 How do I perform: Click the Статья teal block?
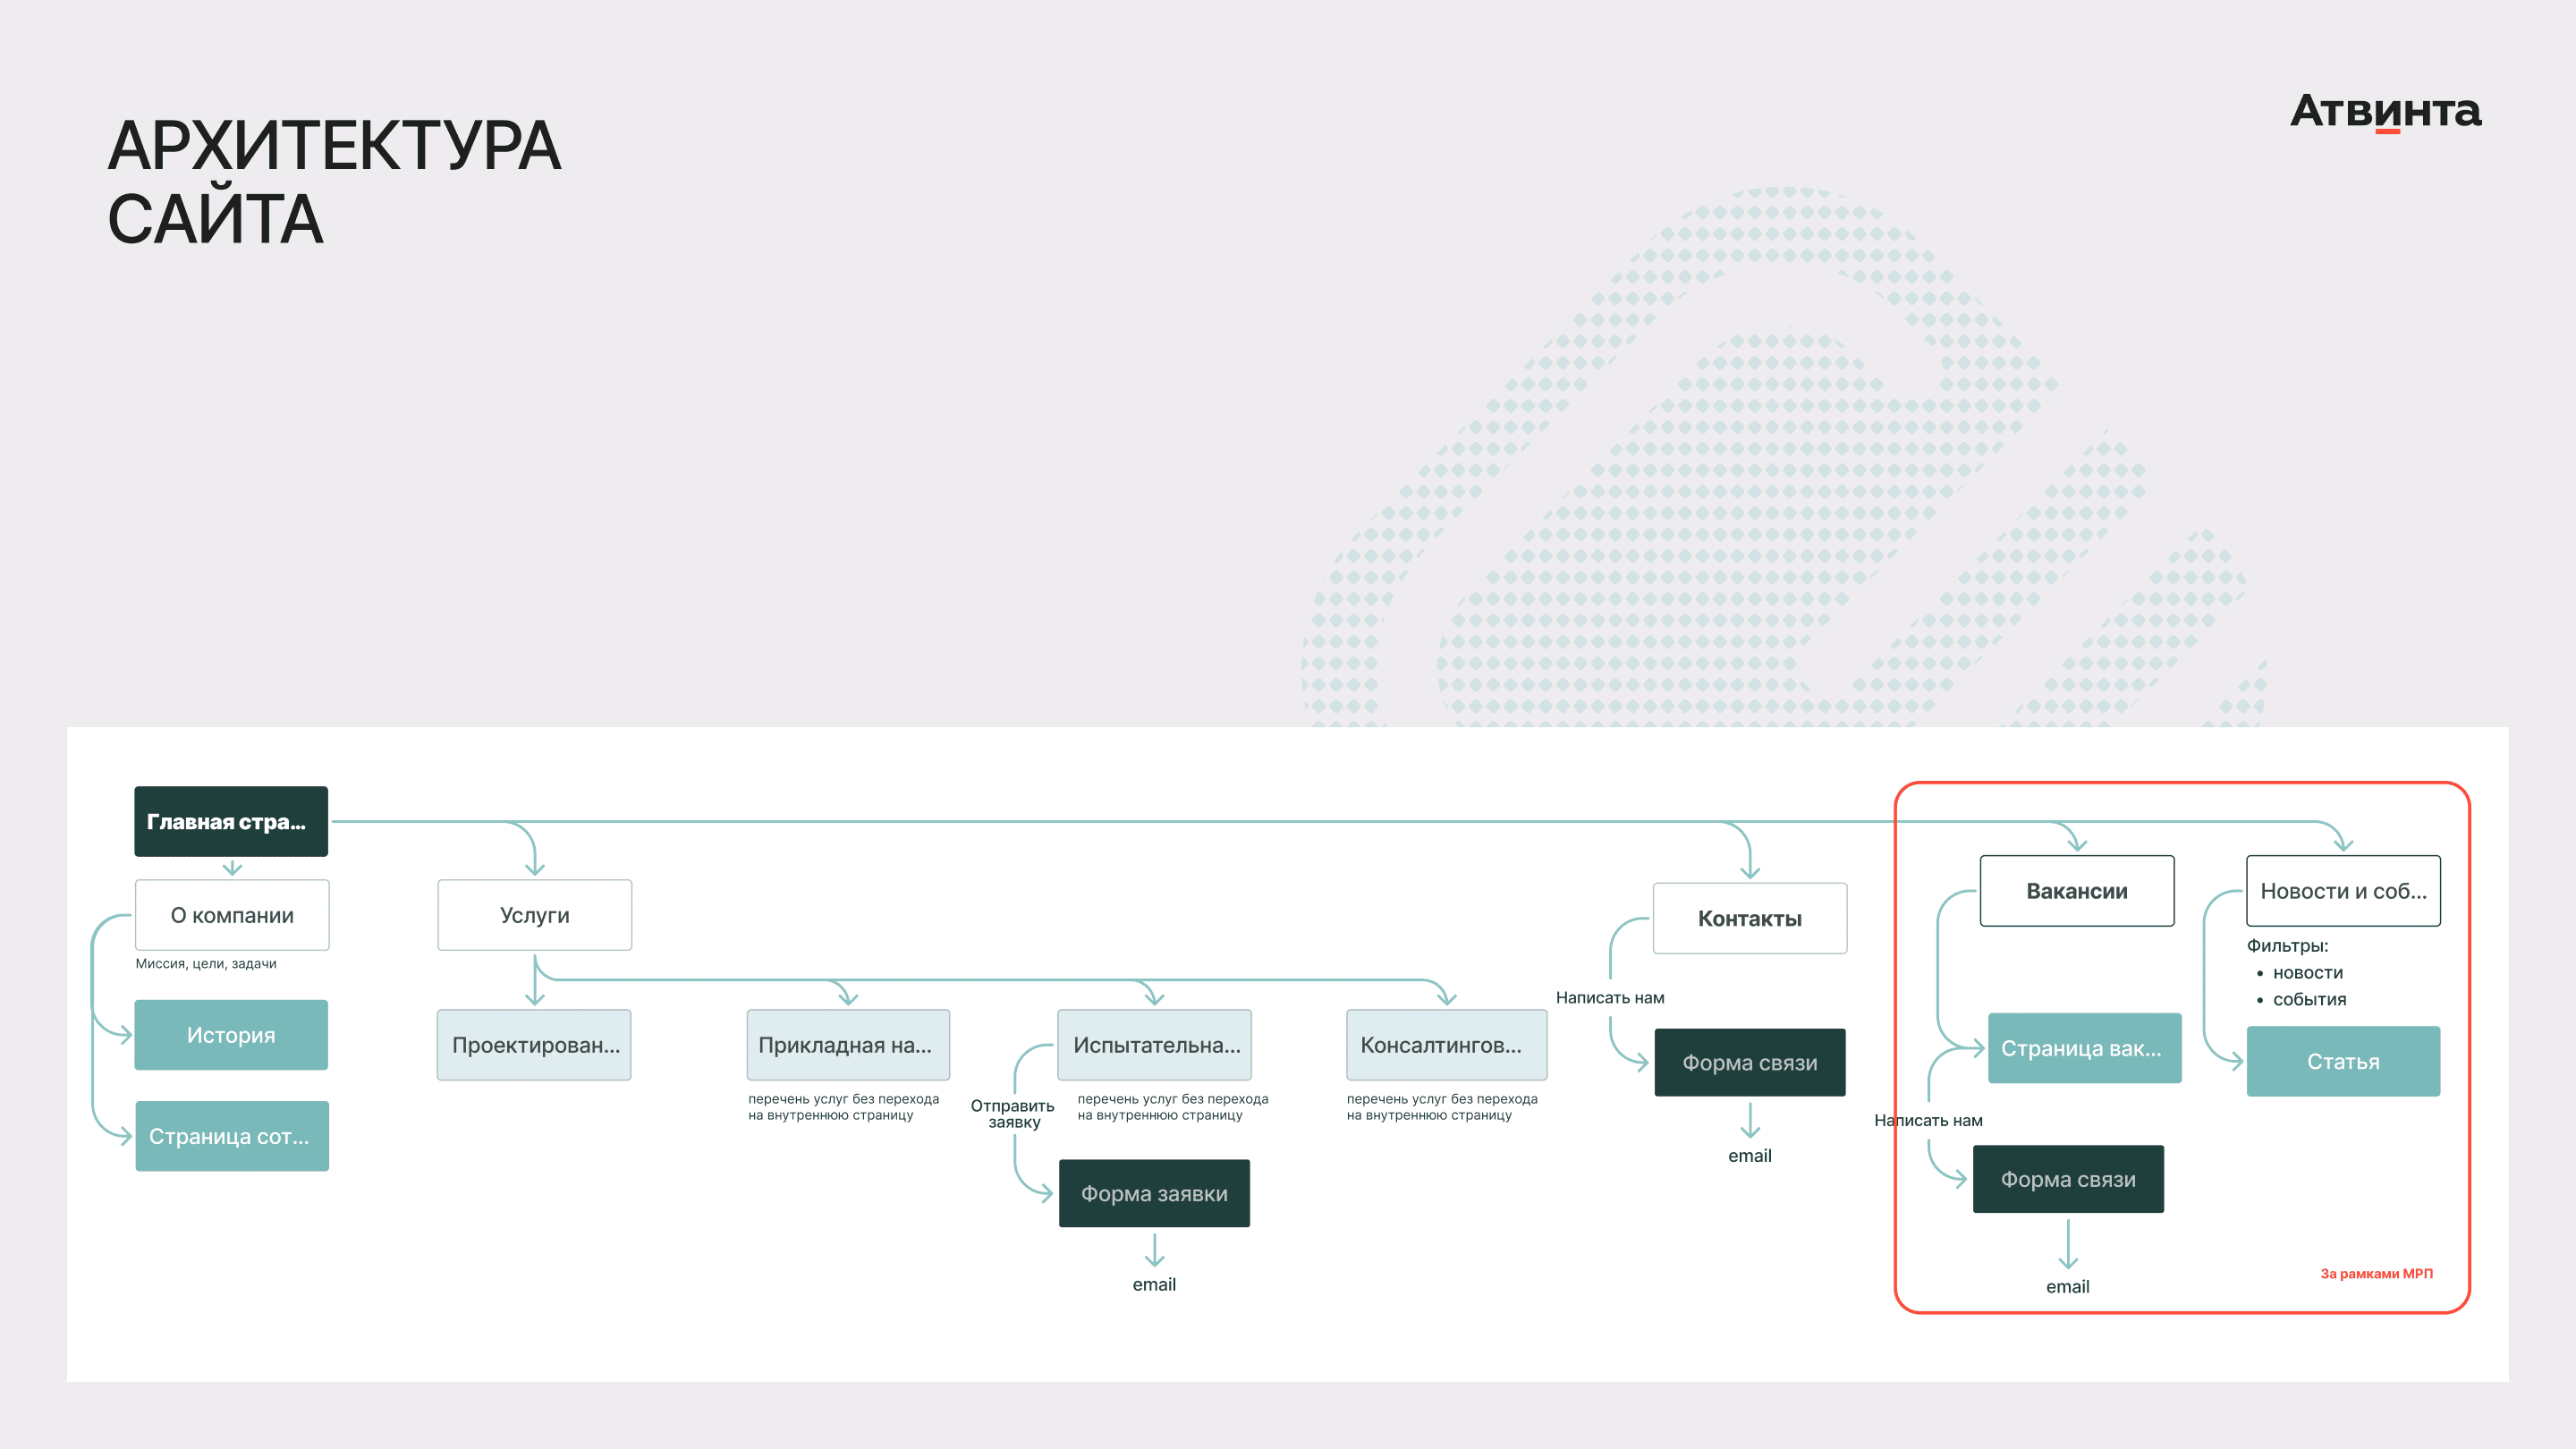(x=2343, y=1061)
